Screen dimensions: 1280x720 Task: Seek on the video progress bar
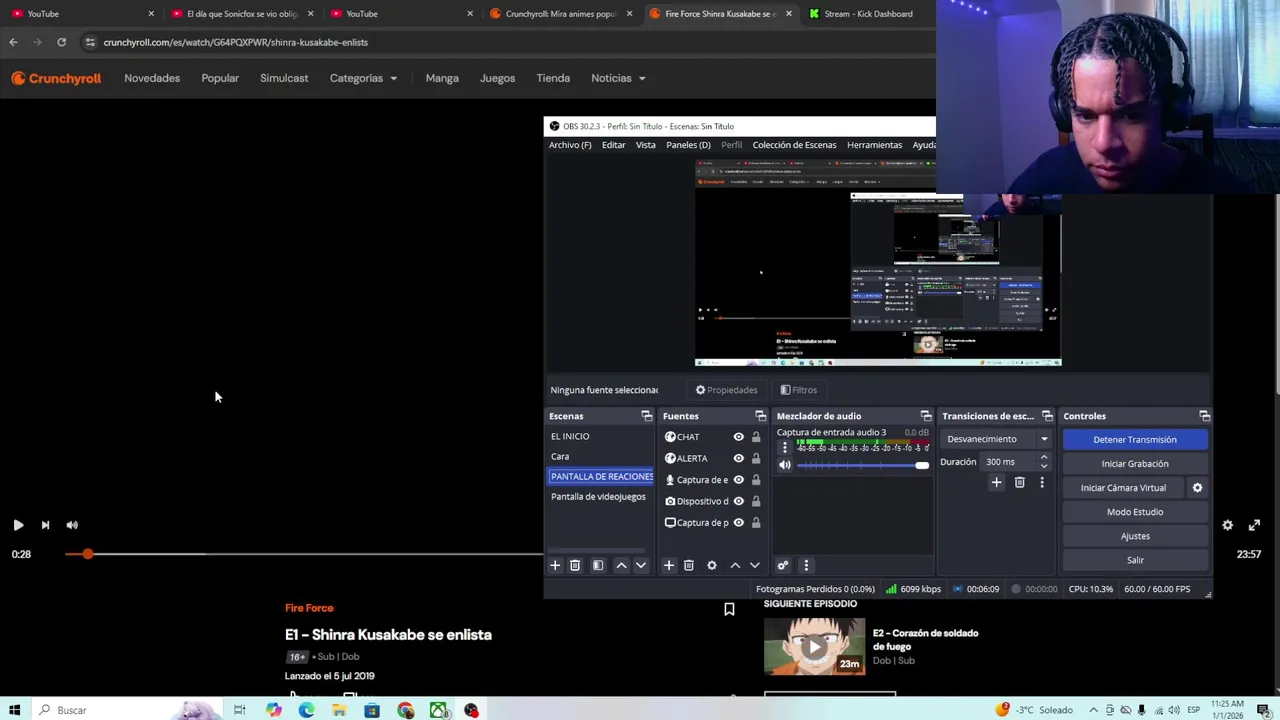(x=305, y=554)
